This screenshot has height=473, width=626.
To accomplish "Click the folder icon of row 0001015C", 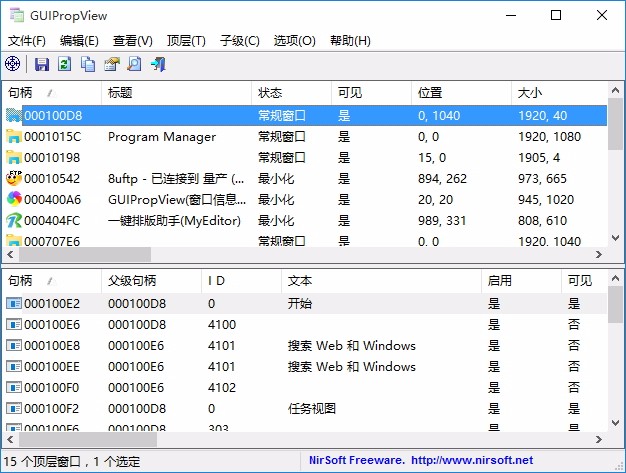I will click(14, 137).
